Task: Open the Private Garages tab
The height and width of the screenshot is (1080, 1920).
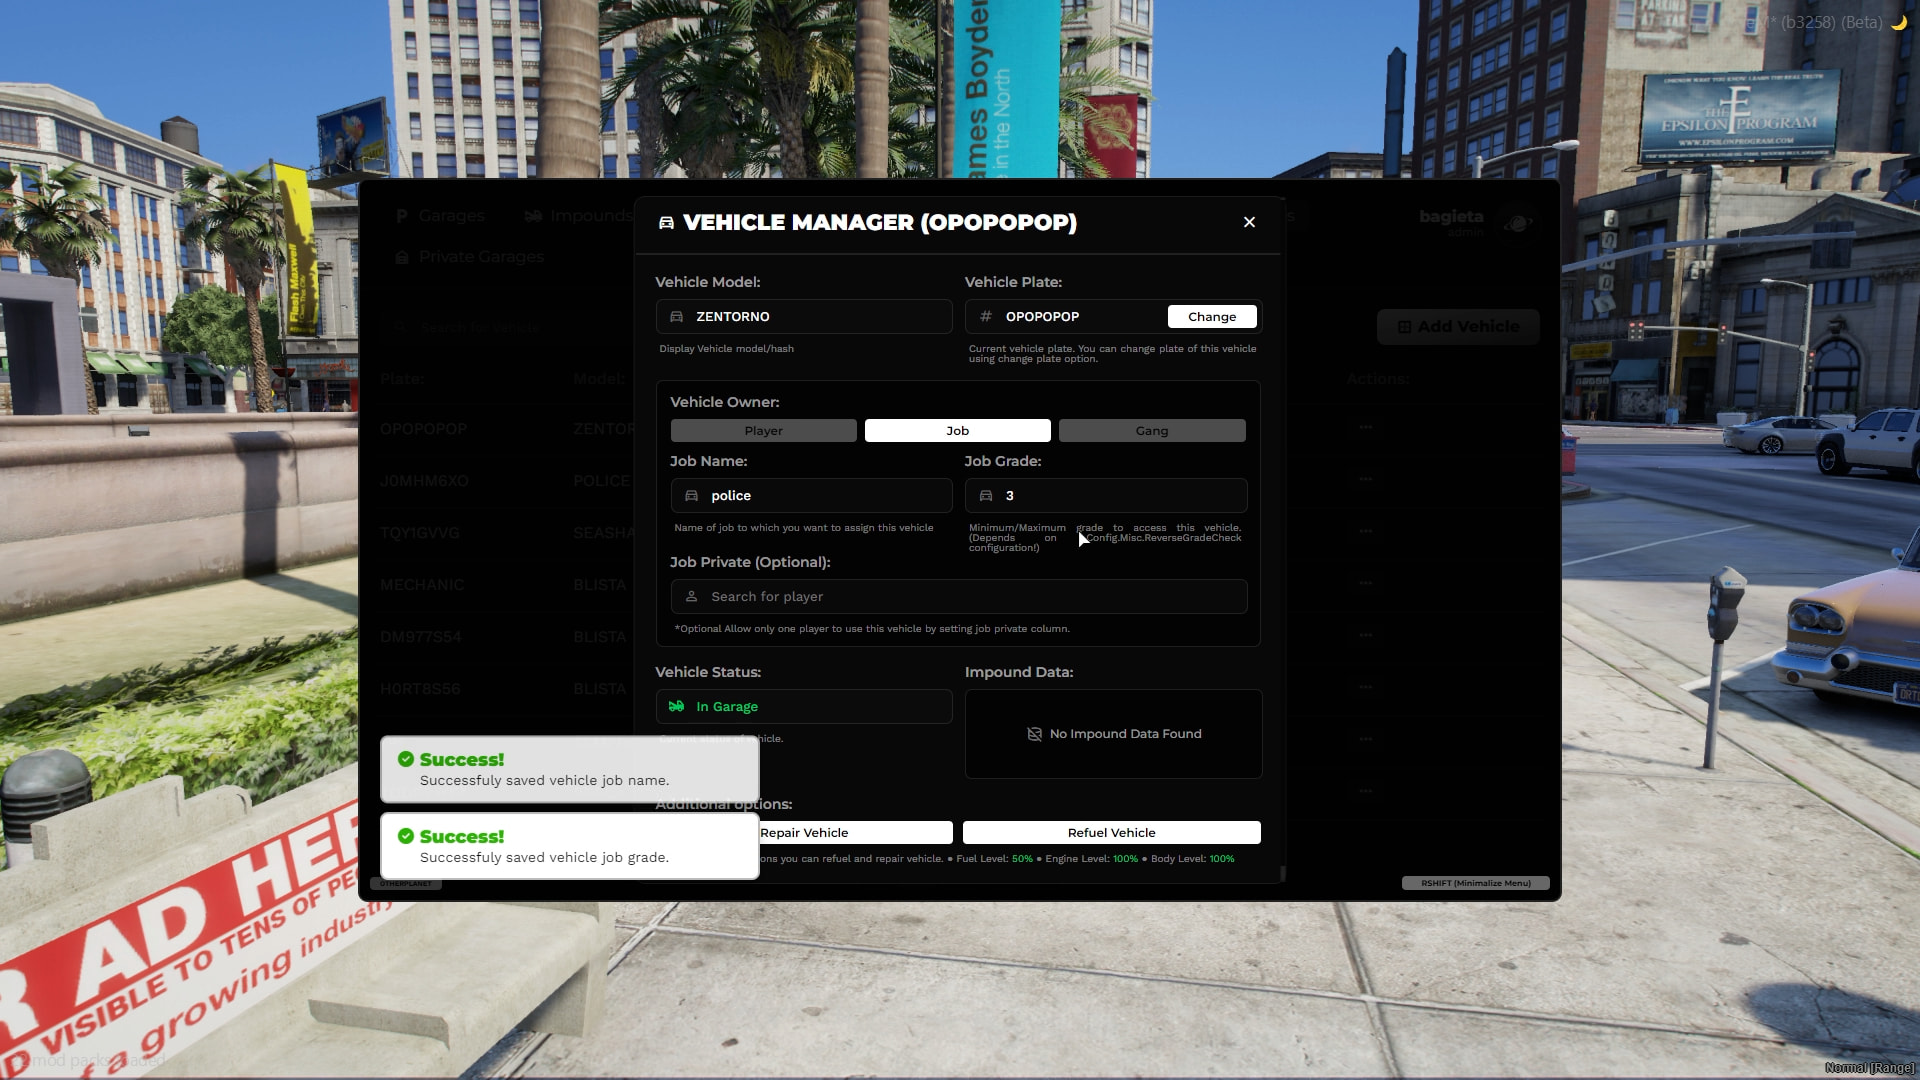Action: point(470,257)
